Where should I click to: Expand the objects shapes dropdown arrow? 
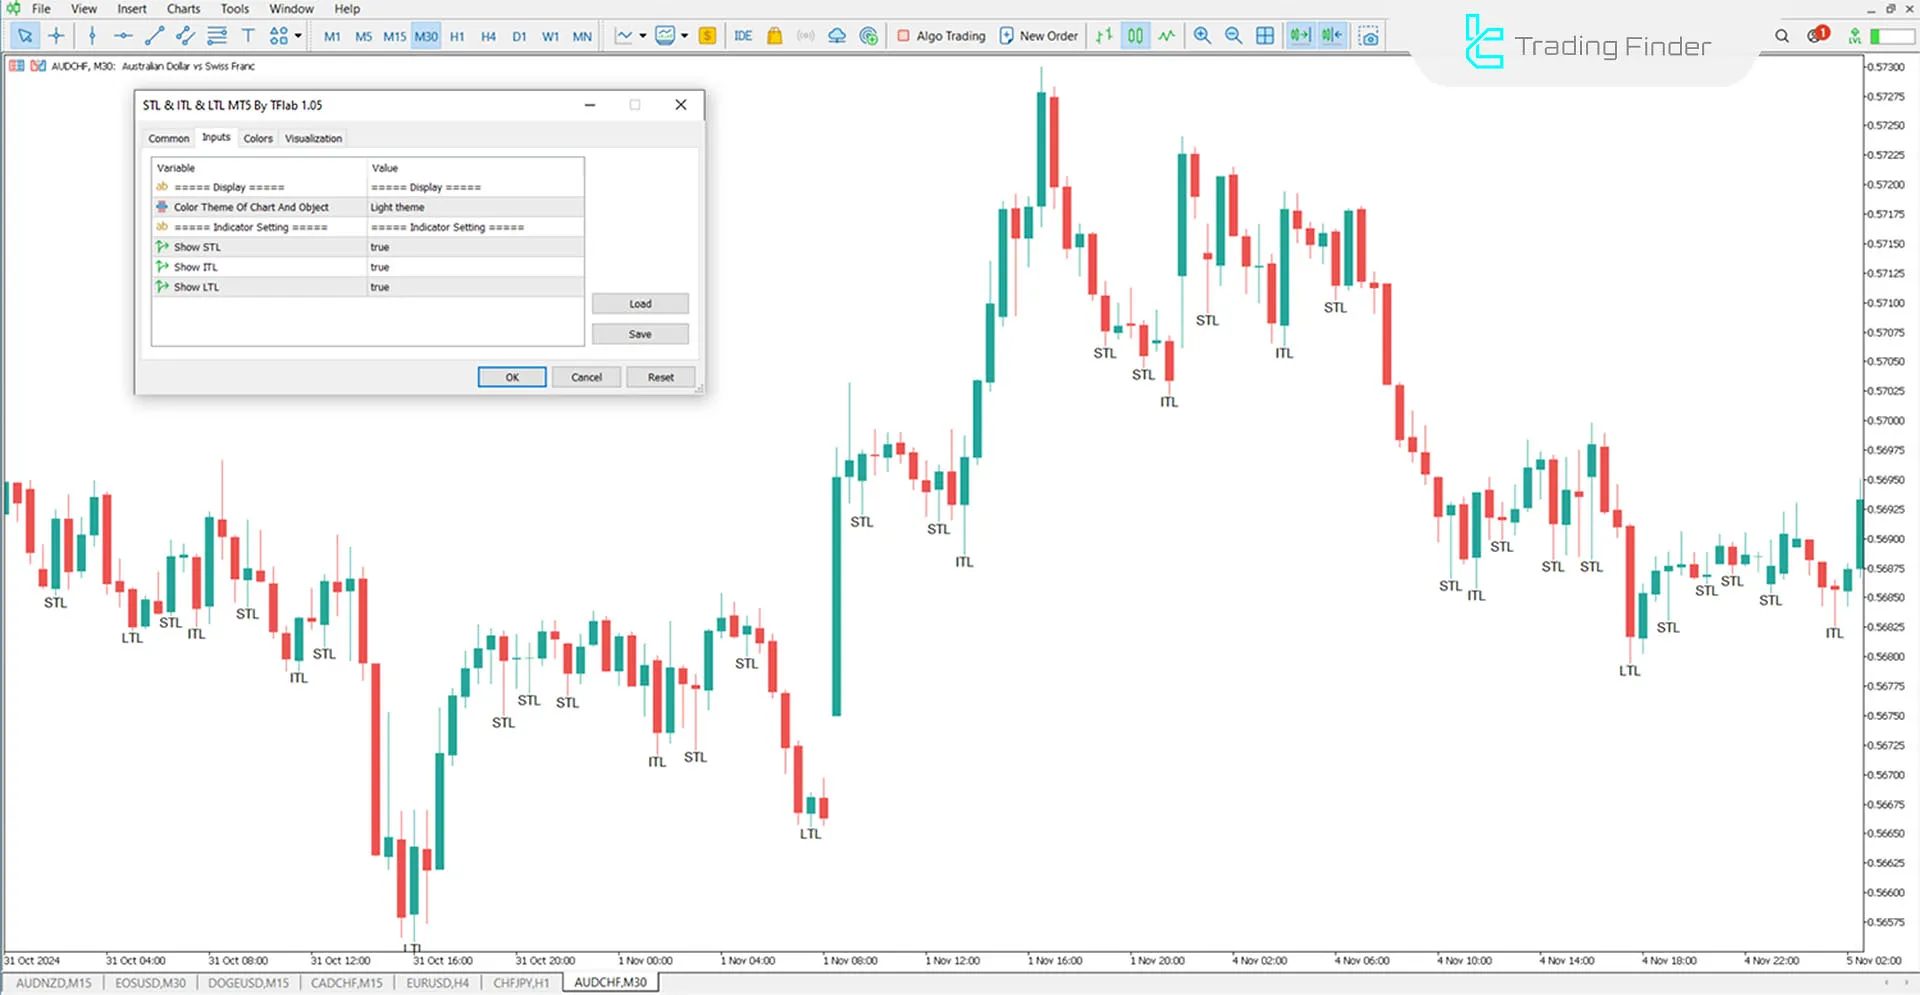(298, 36)
